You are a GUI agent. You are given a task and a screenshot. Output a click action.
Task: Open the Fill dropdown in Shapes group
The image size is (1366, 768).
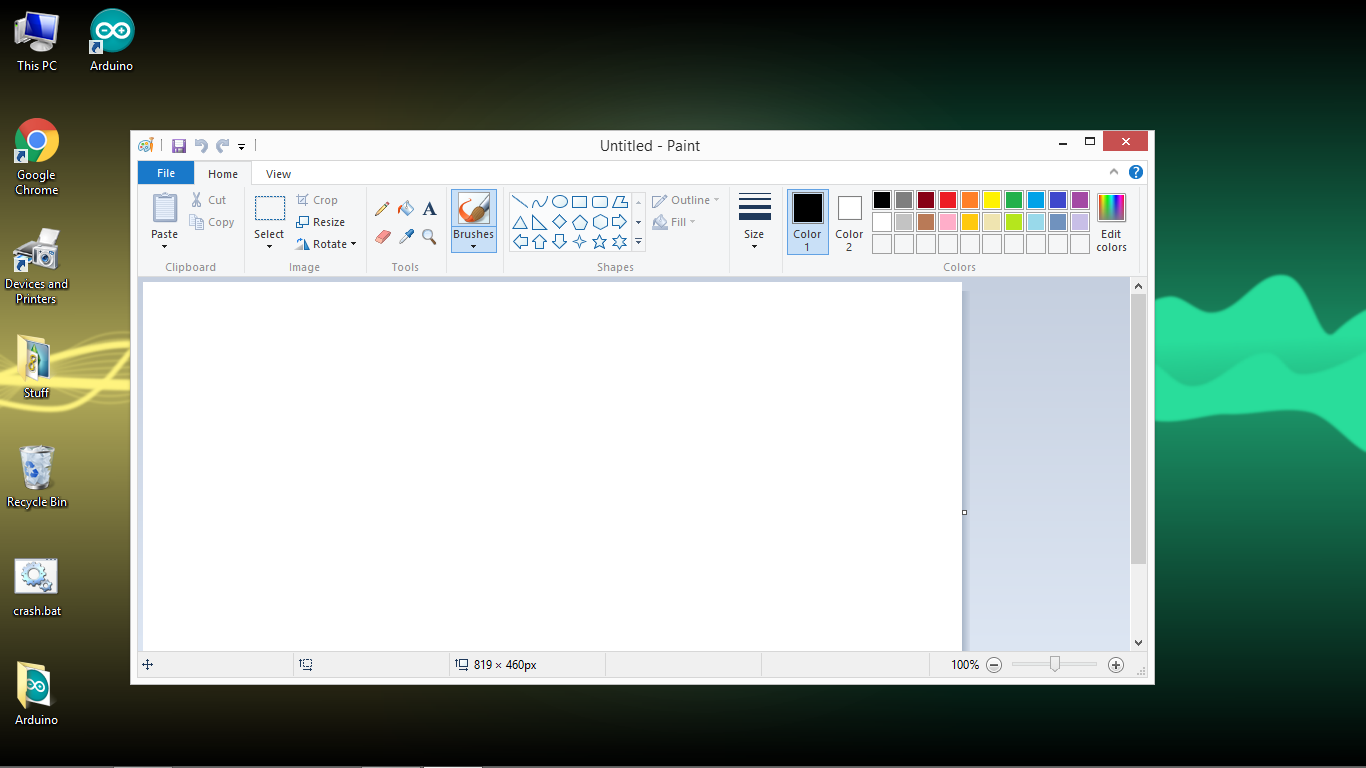(675, 221)
